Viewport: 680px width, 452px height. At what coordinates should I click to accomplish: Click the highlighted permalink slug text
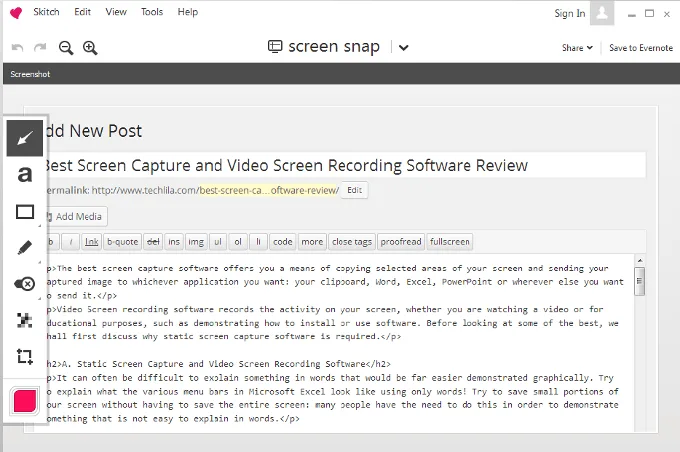click(x=269, y=190)
